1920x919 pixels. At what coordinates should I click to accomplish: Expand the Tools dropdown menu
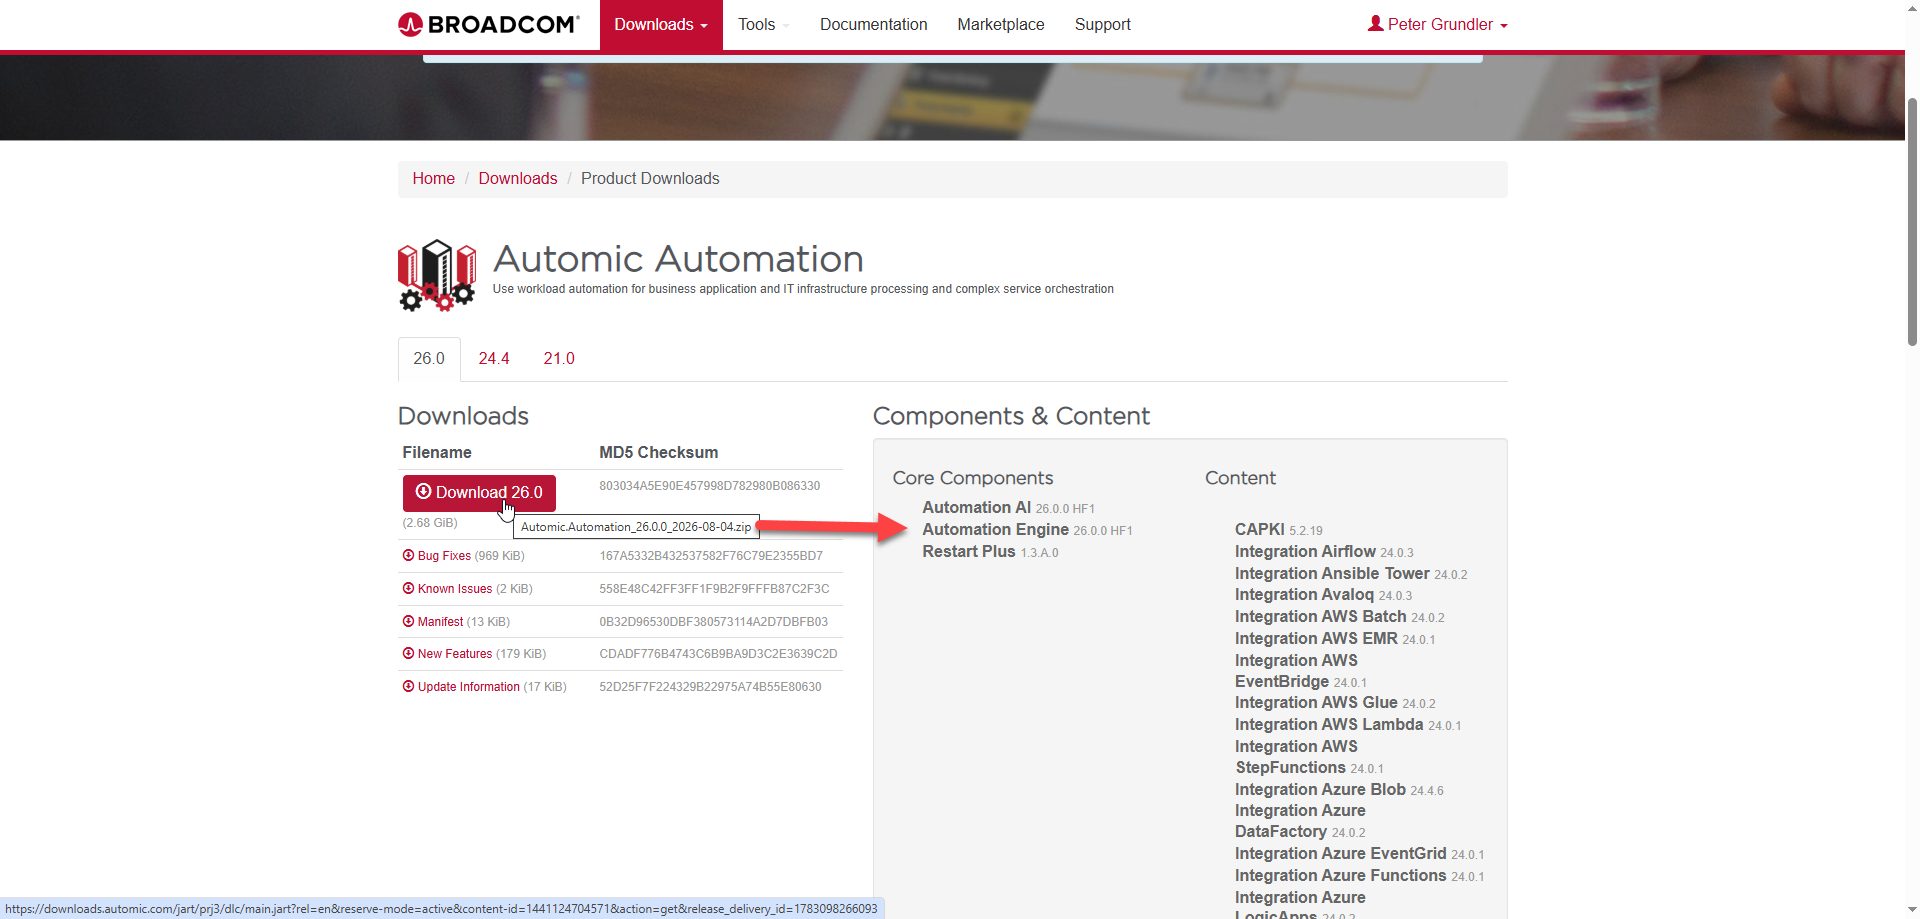pos(763,24)
